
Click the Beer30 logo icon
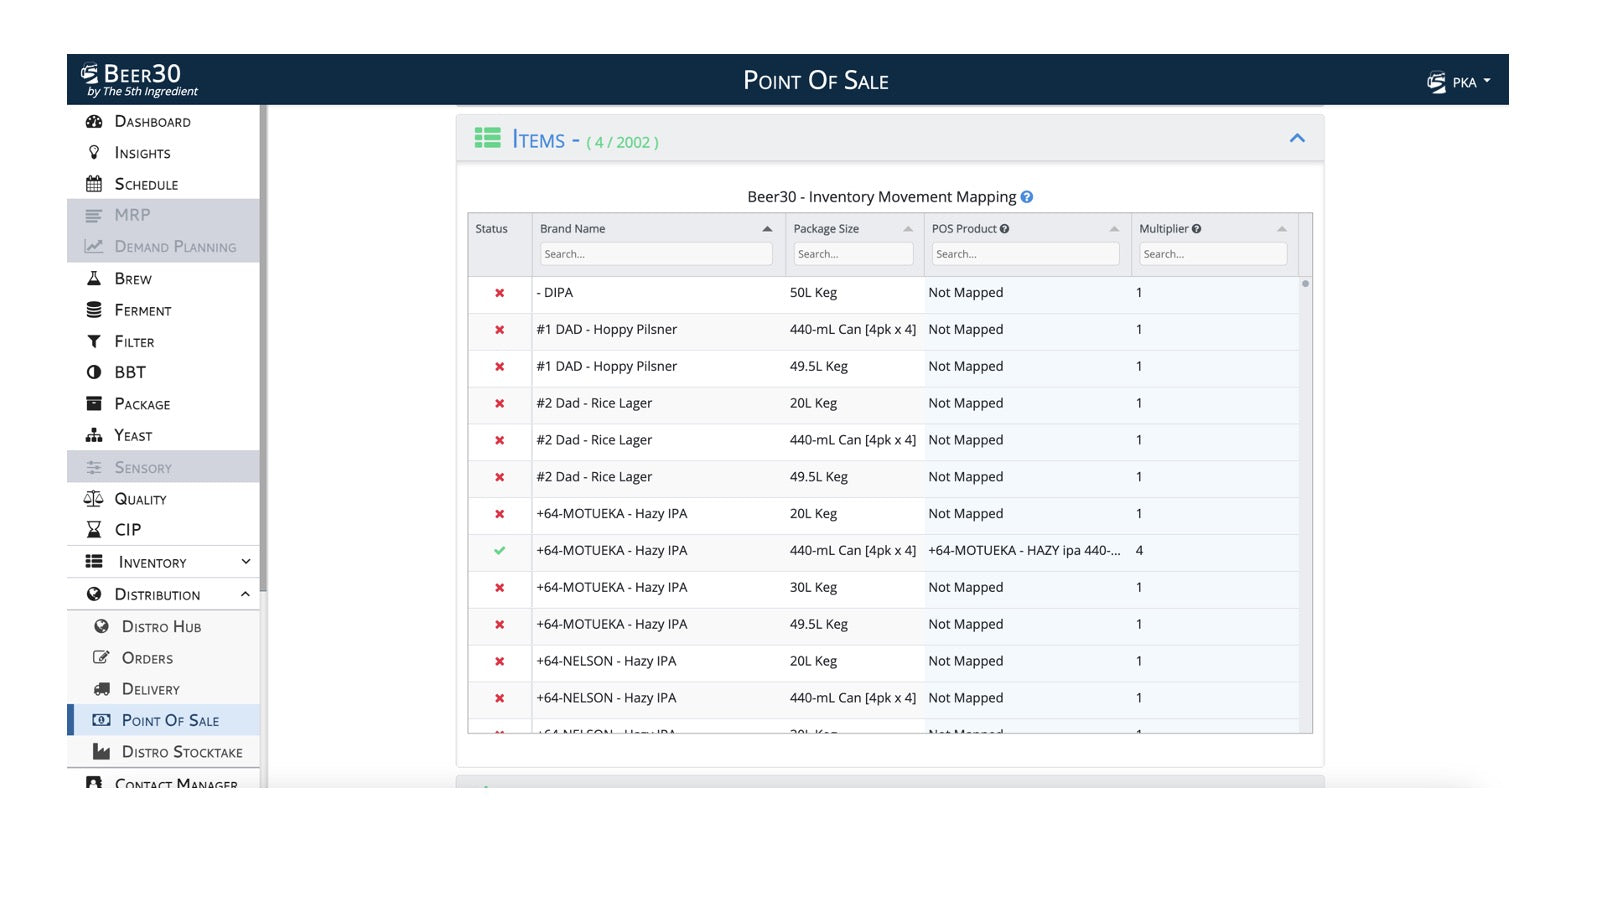90,74
